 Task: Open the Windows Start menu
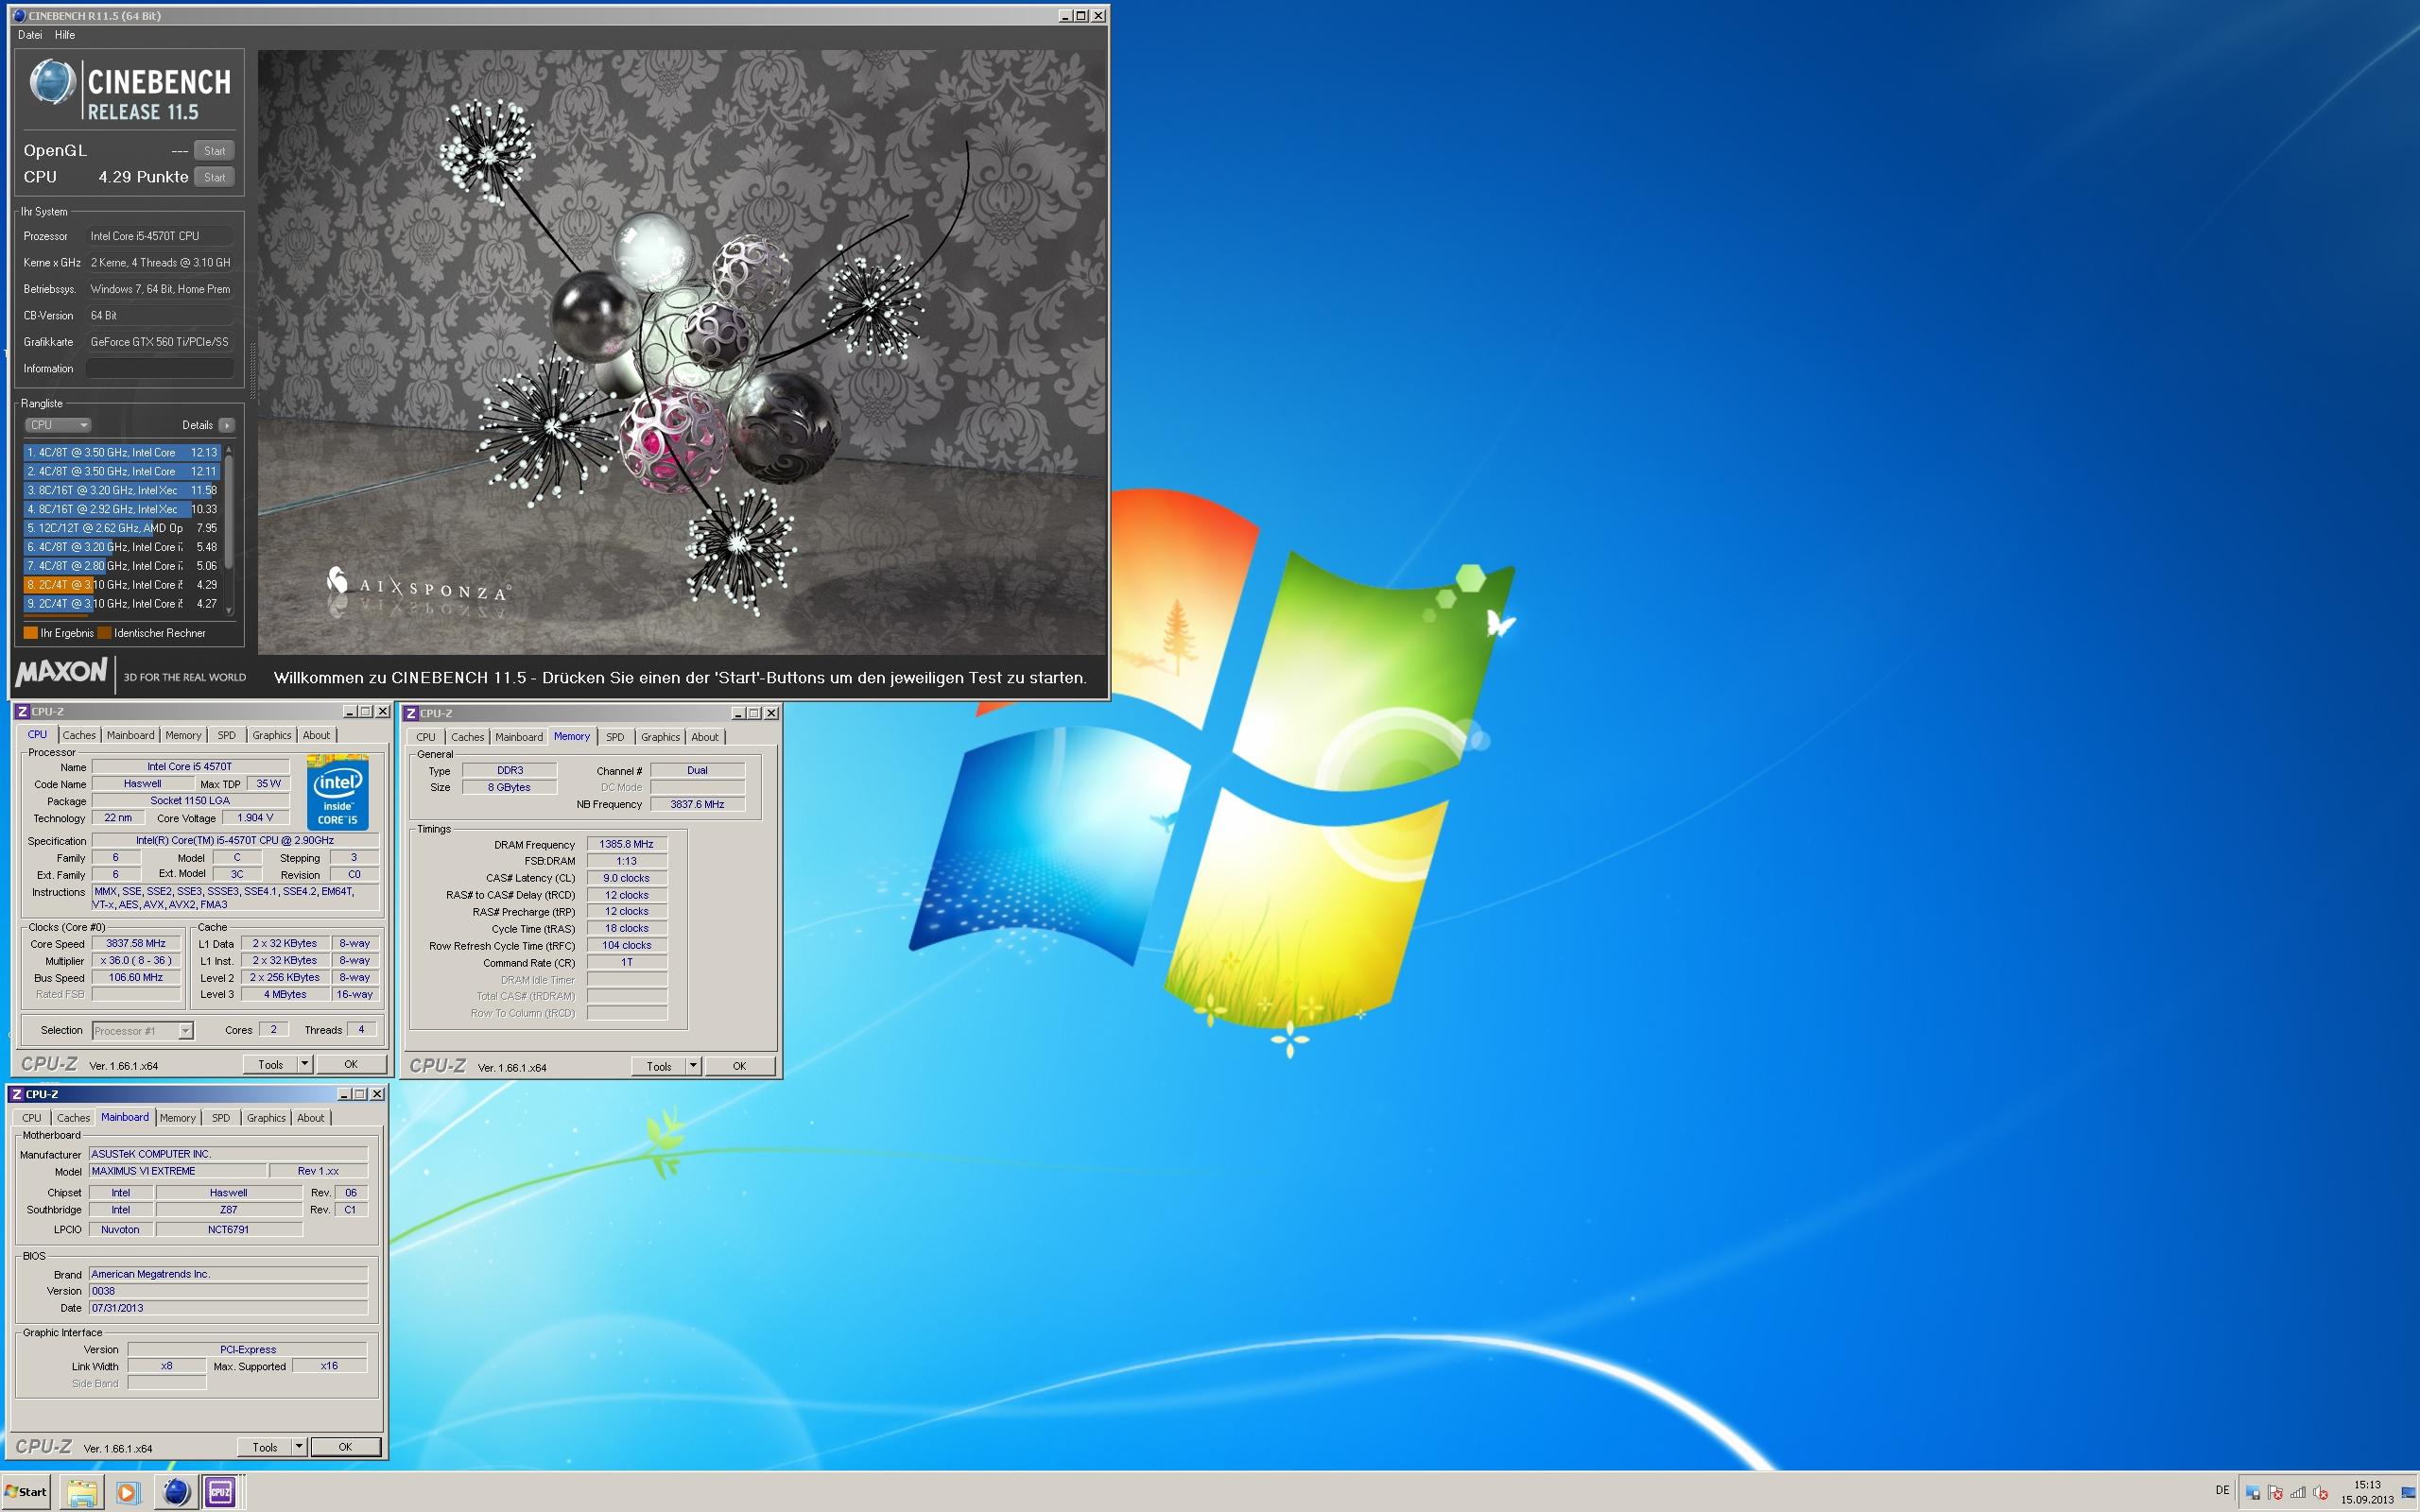(27, 1492)
